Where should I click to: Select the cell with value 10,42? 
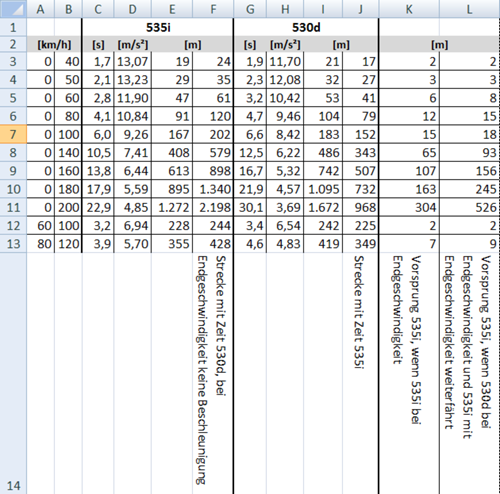[285, 98]
